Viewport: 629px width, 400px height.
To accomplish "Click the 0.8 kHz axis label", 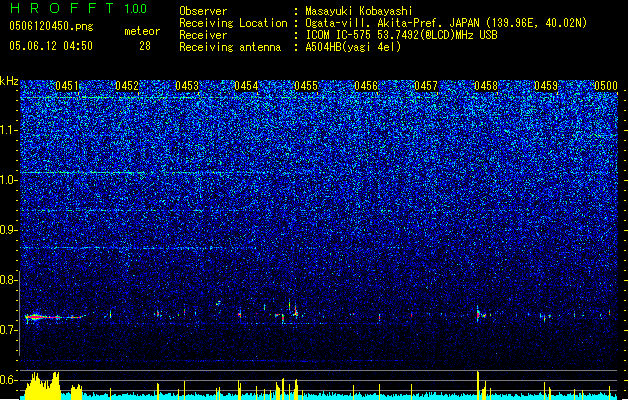I will 8,280.
